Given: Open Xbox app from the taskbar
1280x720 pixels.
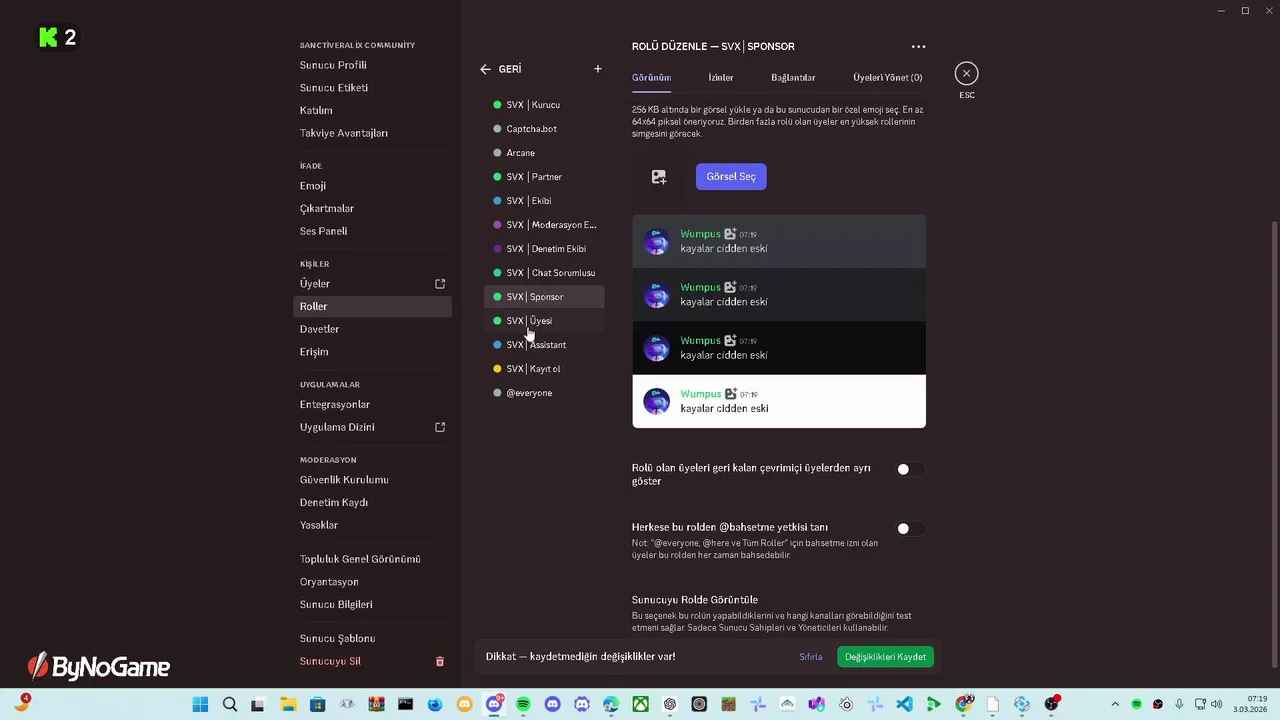Looking at the screenshot, I should (641, 704).
